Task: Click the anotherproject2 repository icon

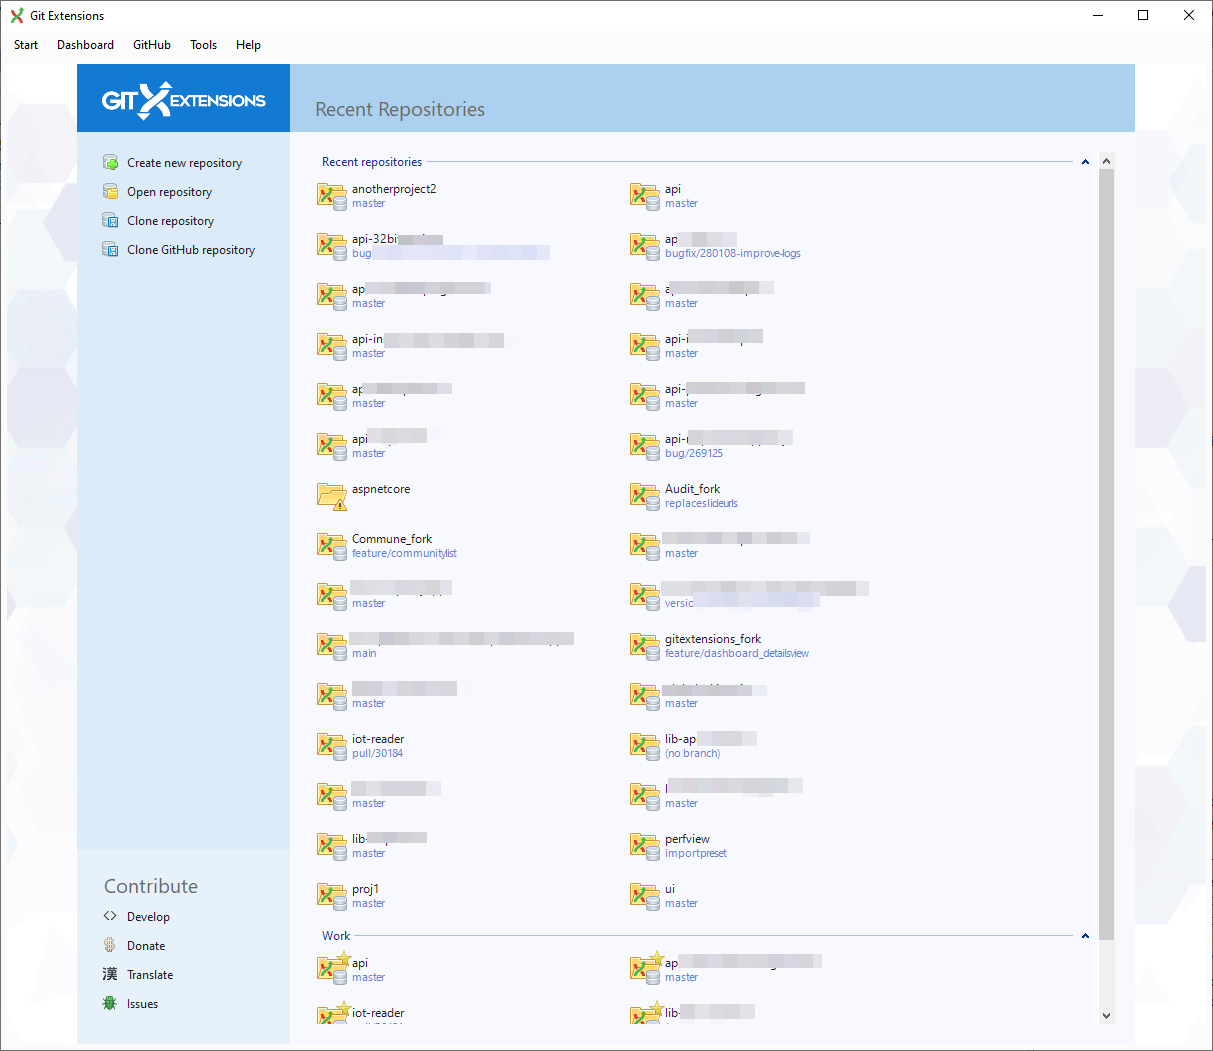Action: pos(332,195)
